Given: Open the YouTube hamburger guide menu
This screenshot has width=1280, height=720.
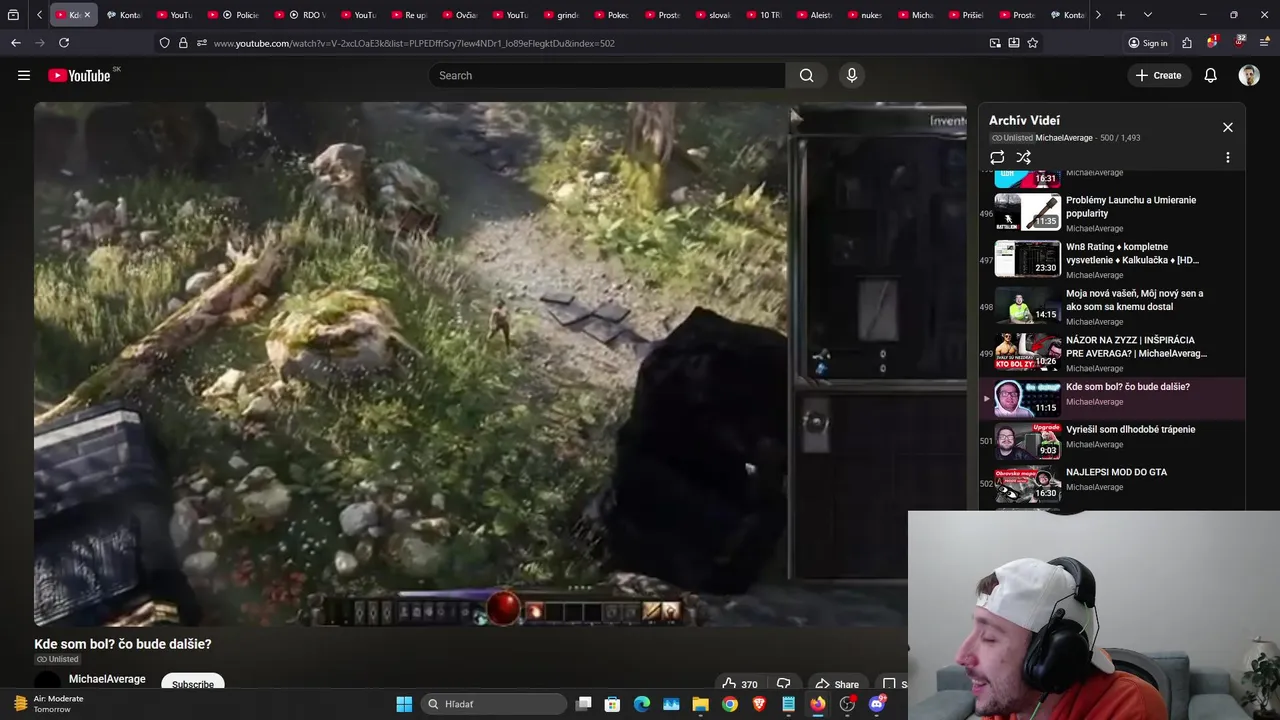Looking at the screenshot, I should [24, 75].
